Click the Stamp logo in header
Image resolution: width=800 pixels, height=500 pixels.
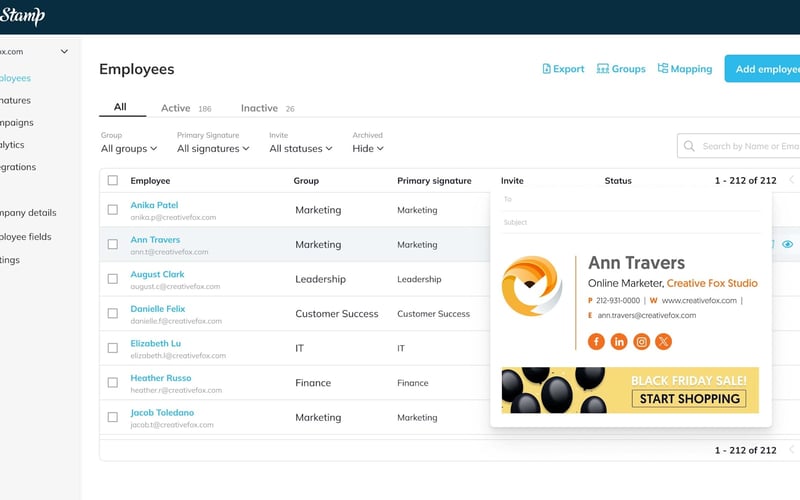[22, 16]
